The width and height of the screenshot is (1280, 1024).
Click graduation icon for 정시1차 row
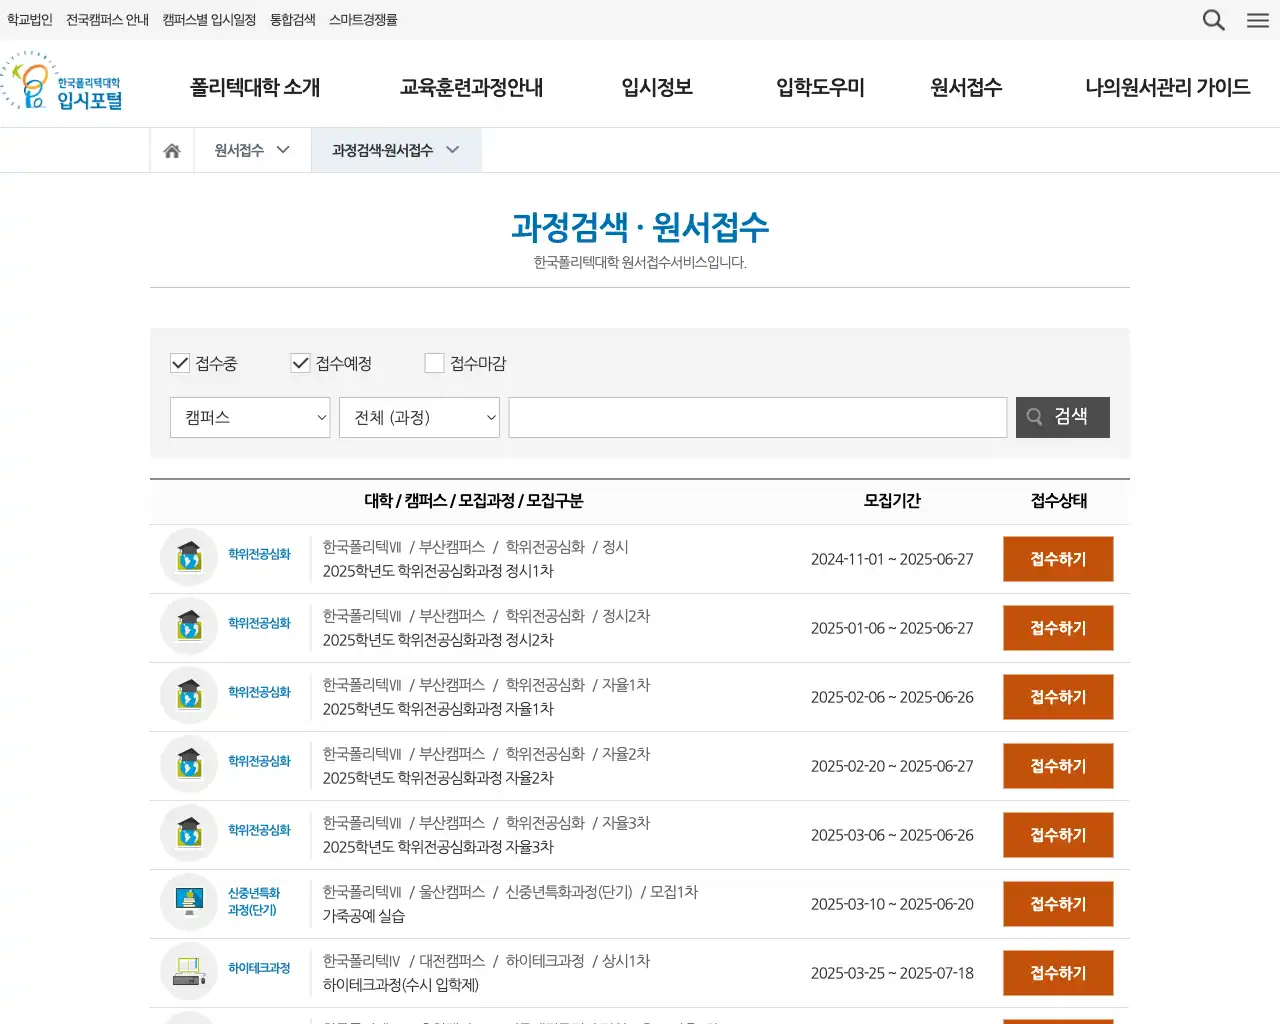[x=189, y=557]
